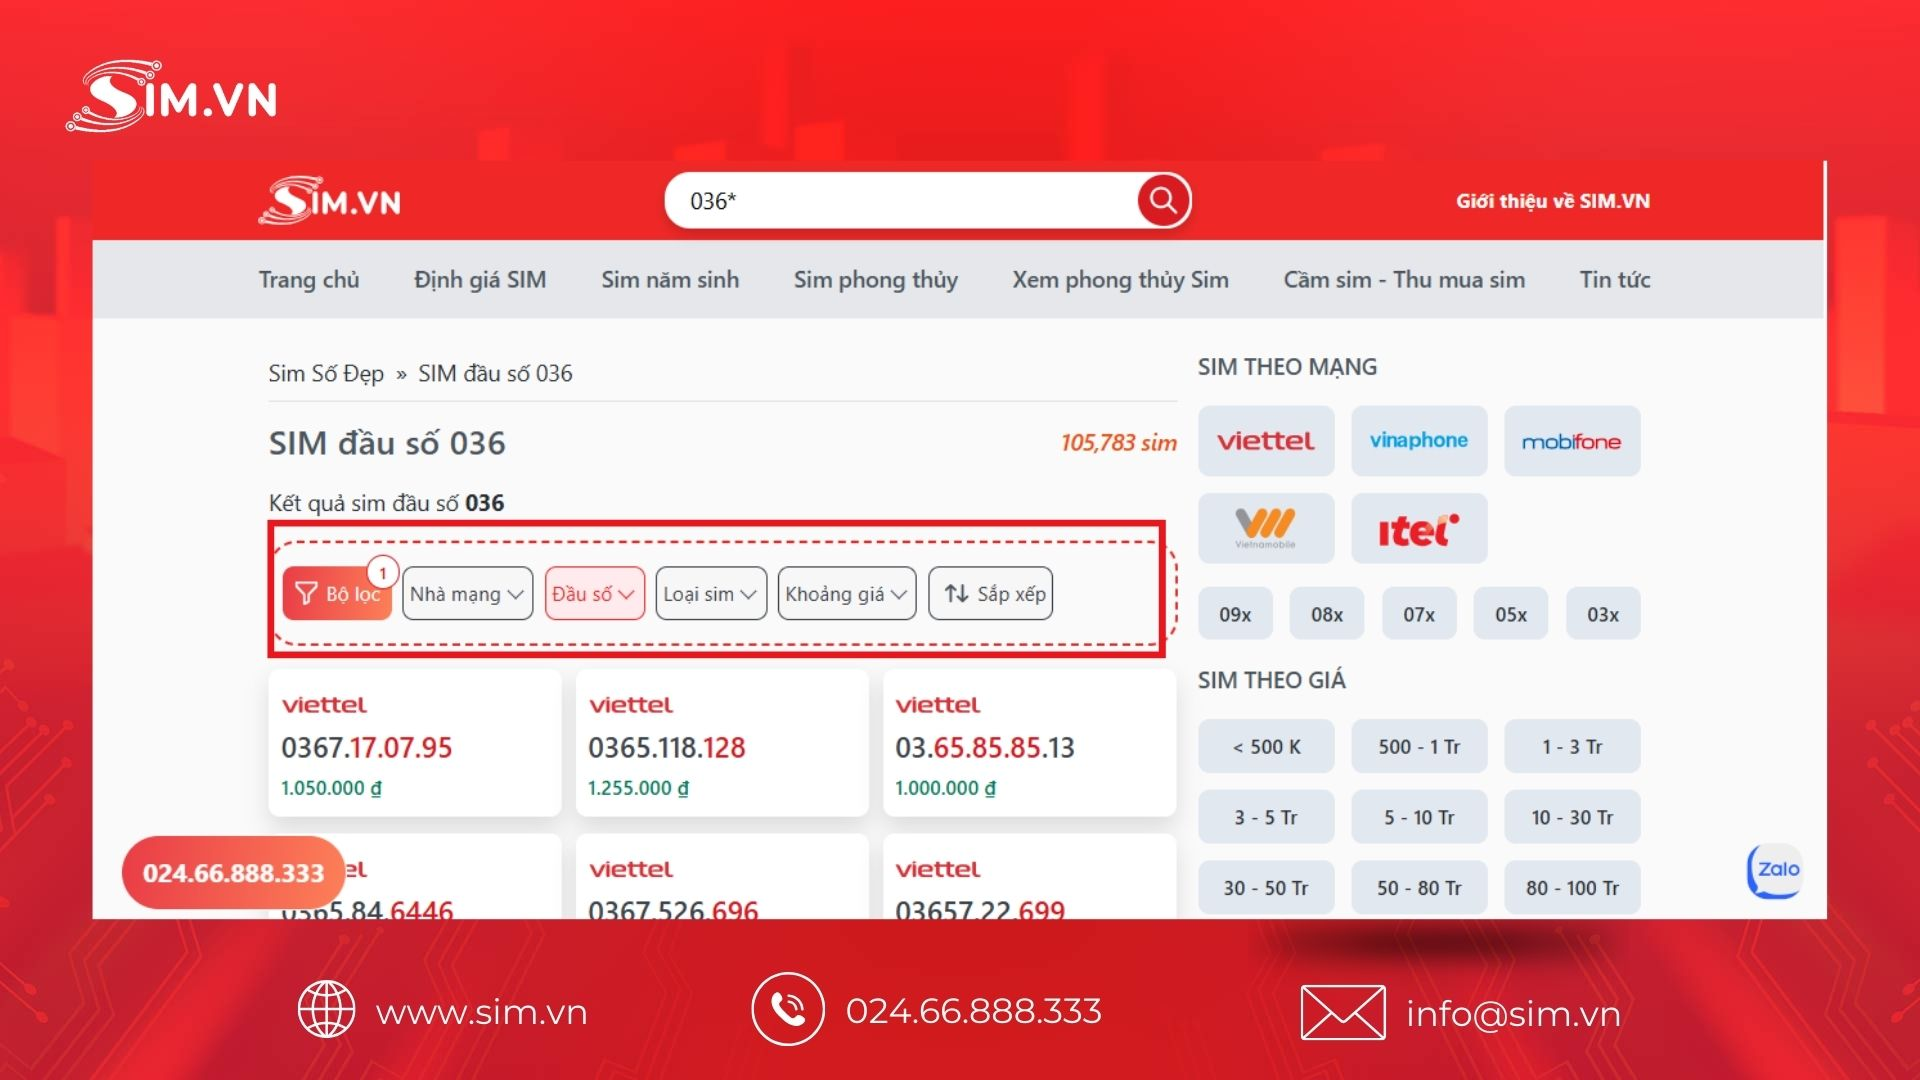Open the Zalo chat icon
The image size is (1920, 1080).
pyautogui.click(x=1774, y=870)
